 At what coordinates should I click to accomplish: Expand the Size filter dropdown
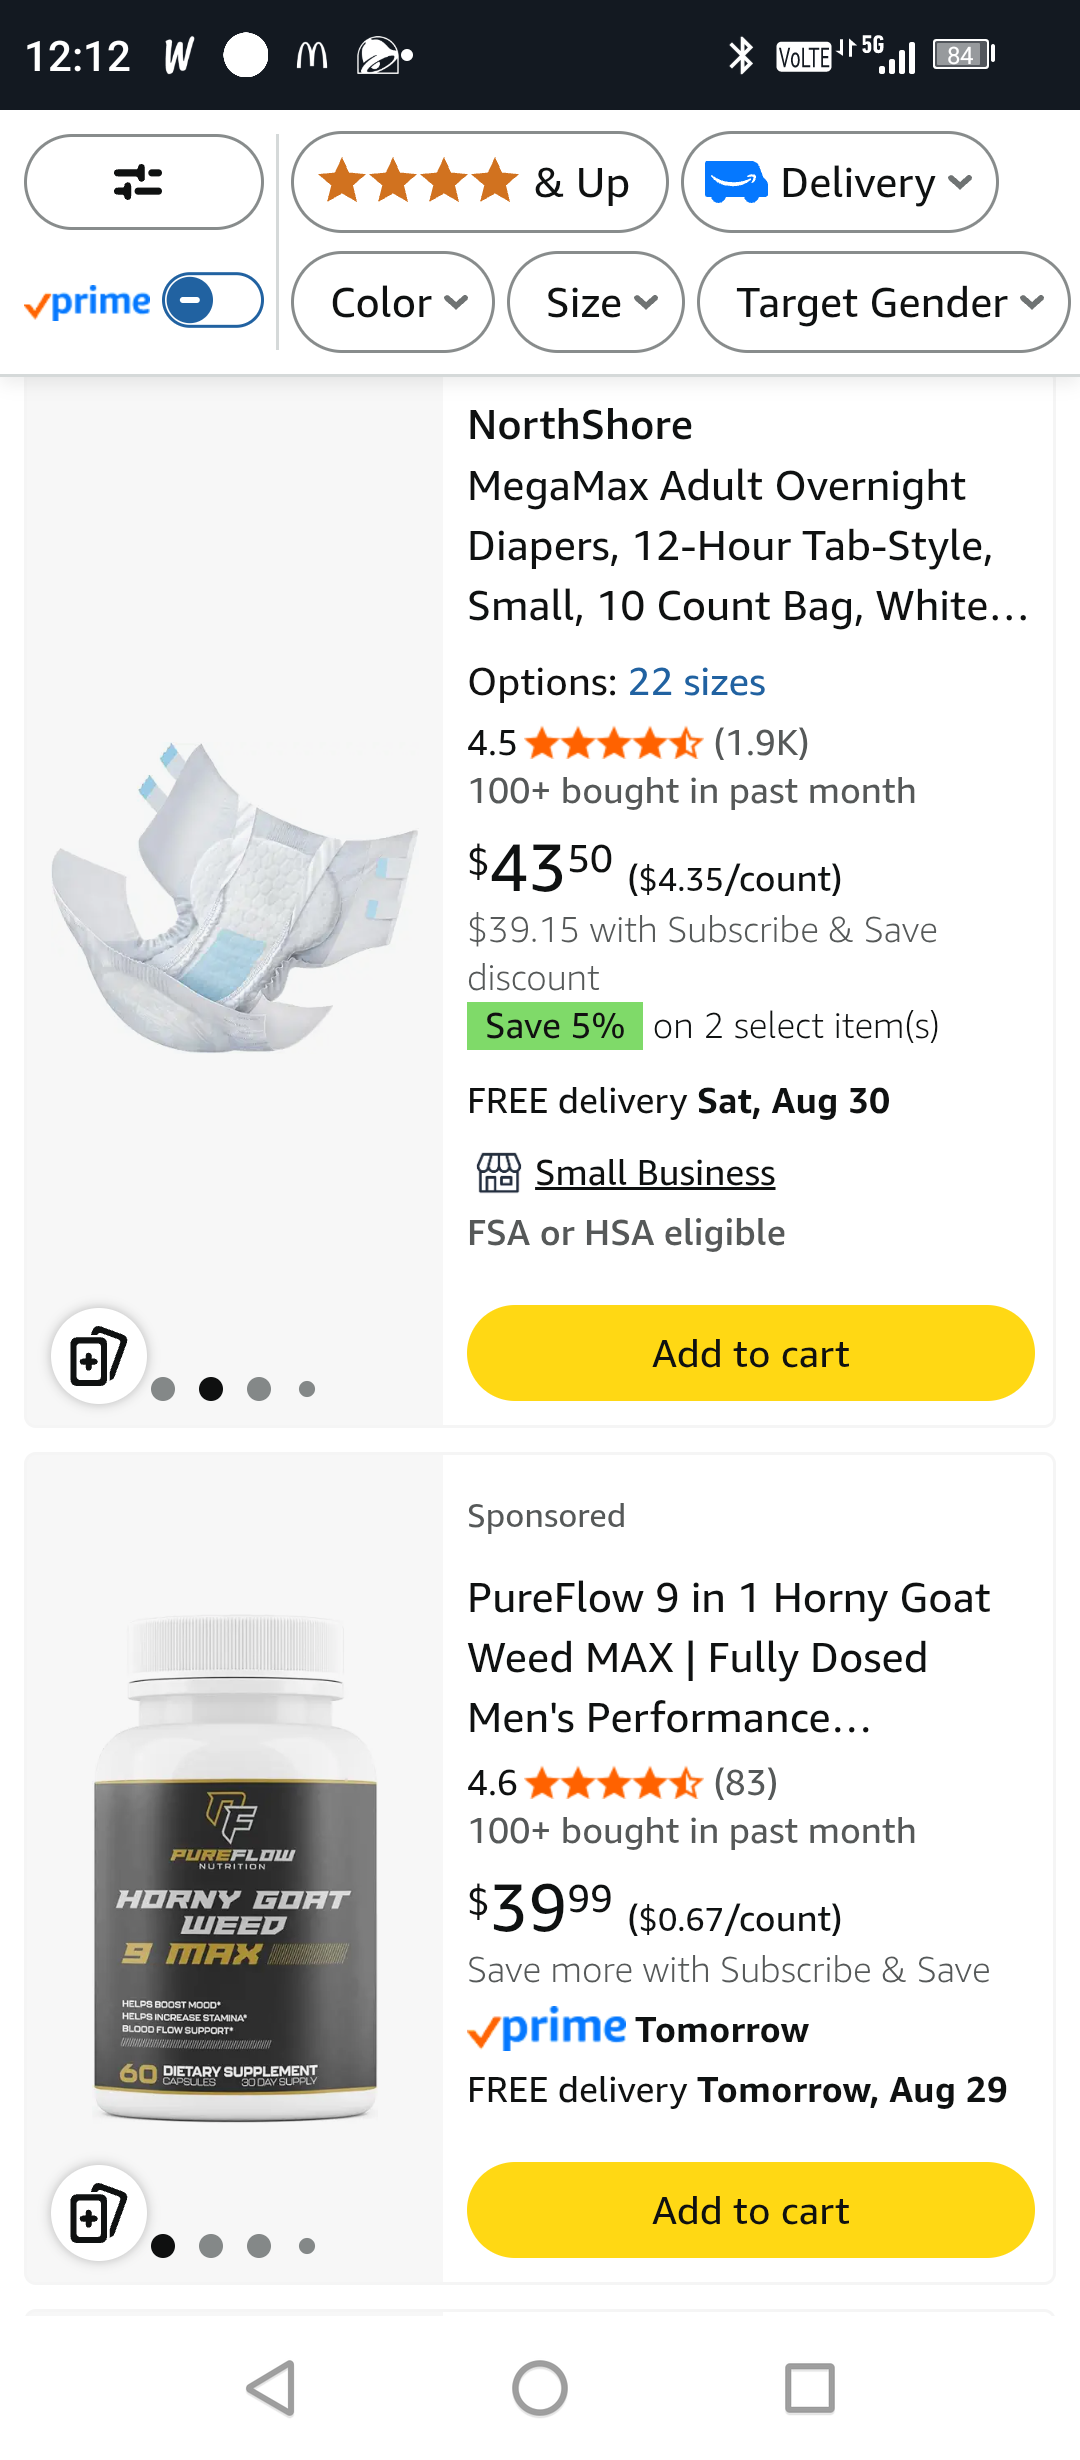(596, 302)
